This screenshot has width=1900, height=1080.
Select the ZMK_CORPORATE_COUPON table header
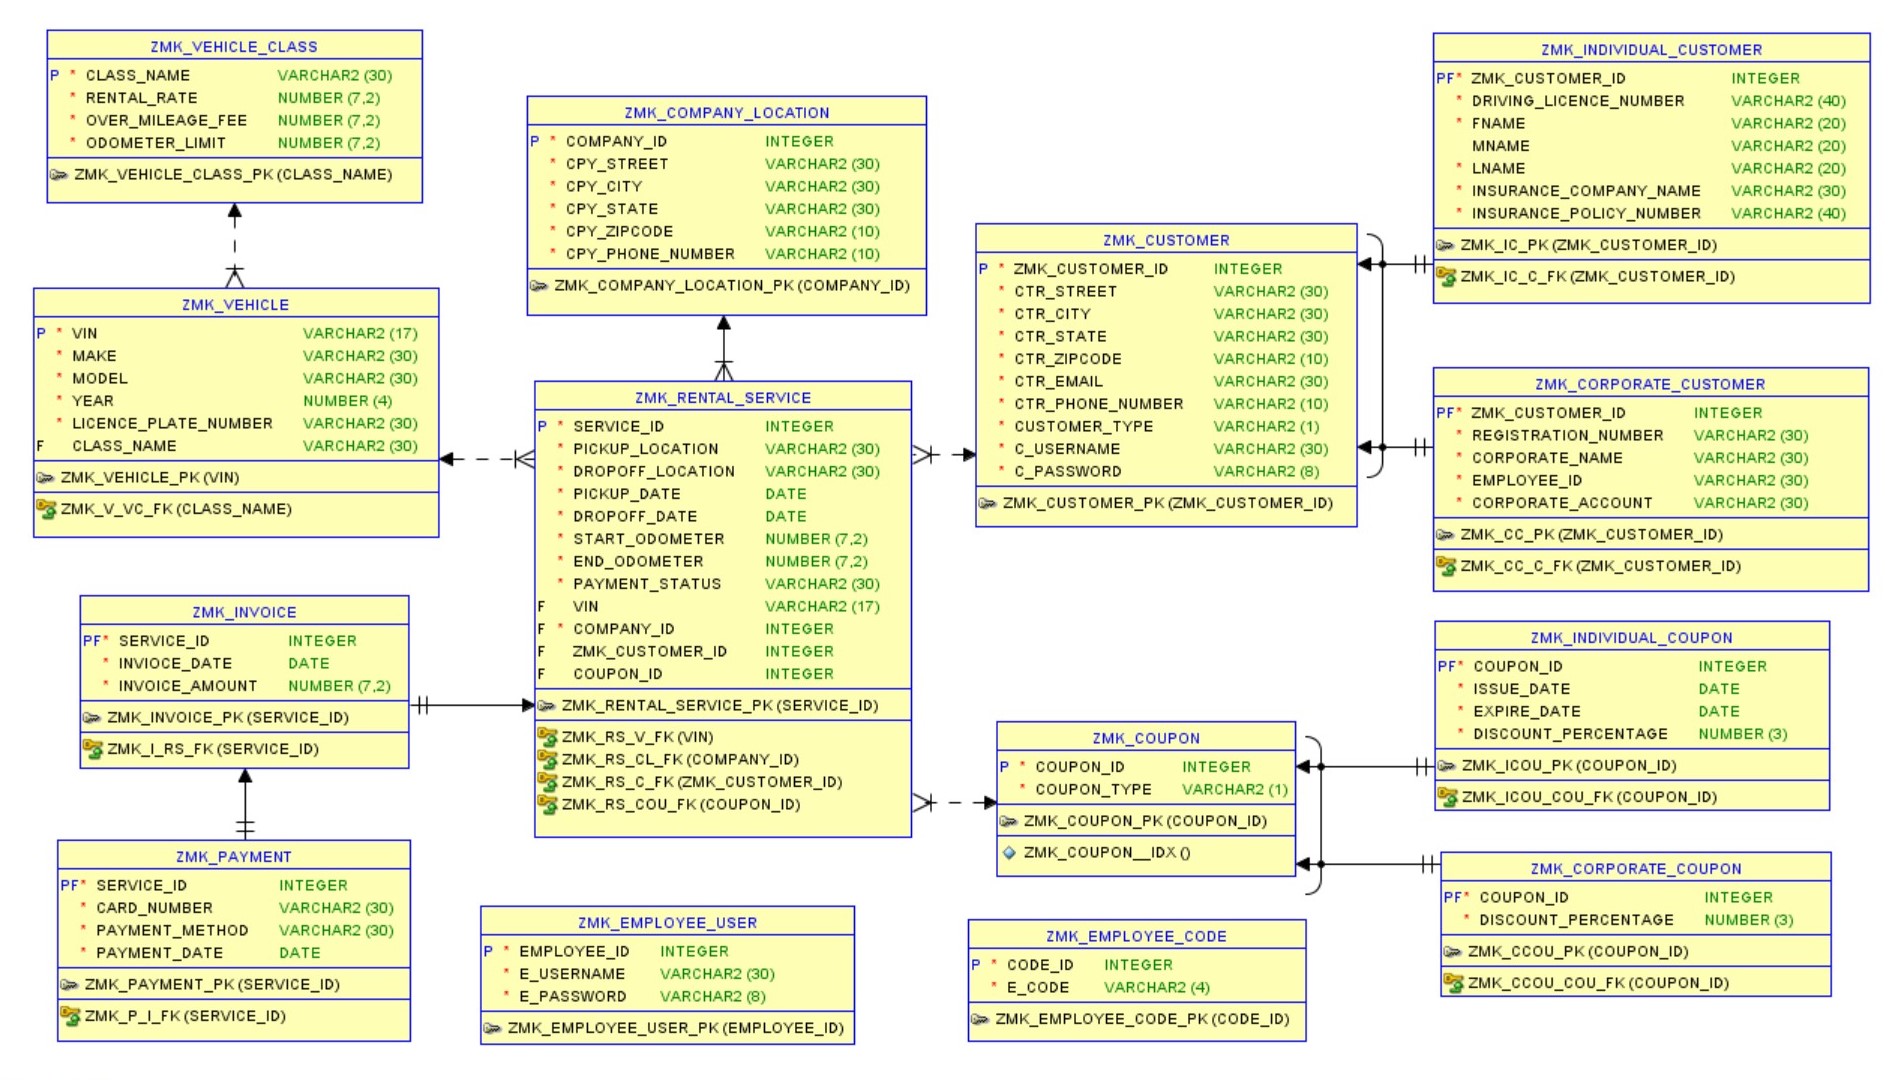point(1634,868)
